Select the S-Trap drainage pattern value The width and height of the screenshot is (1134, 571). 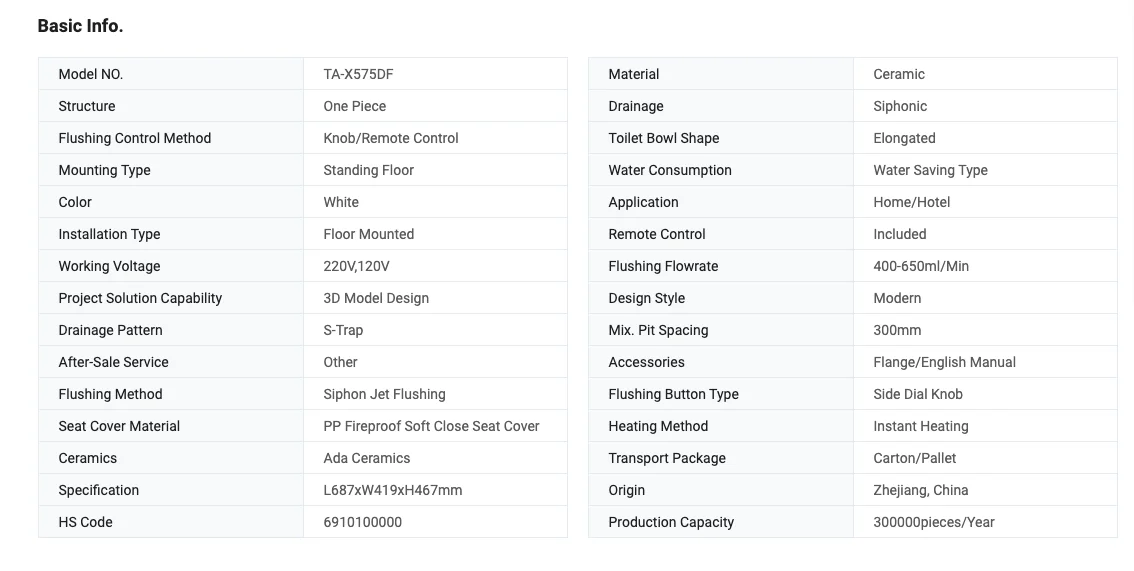343,330
